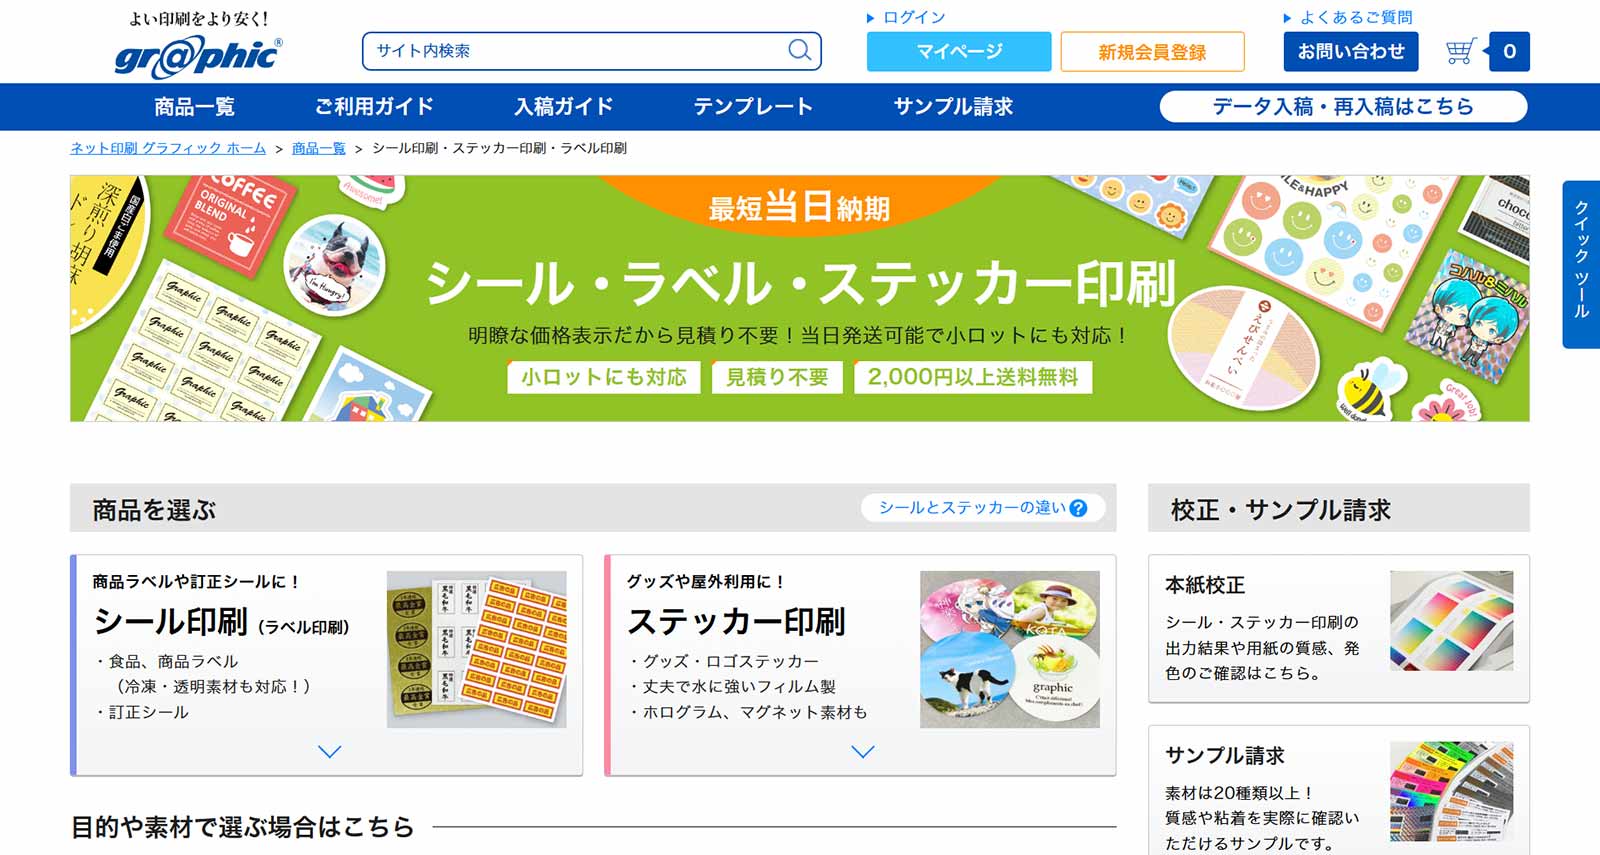Image resolution: width=1600 pixels, height=855 pixels.
Task: Click the 最短当日納期 banner badge
Action: pos(799,207)
